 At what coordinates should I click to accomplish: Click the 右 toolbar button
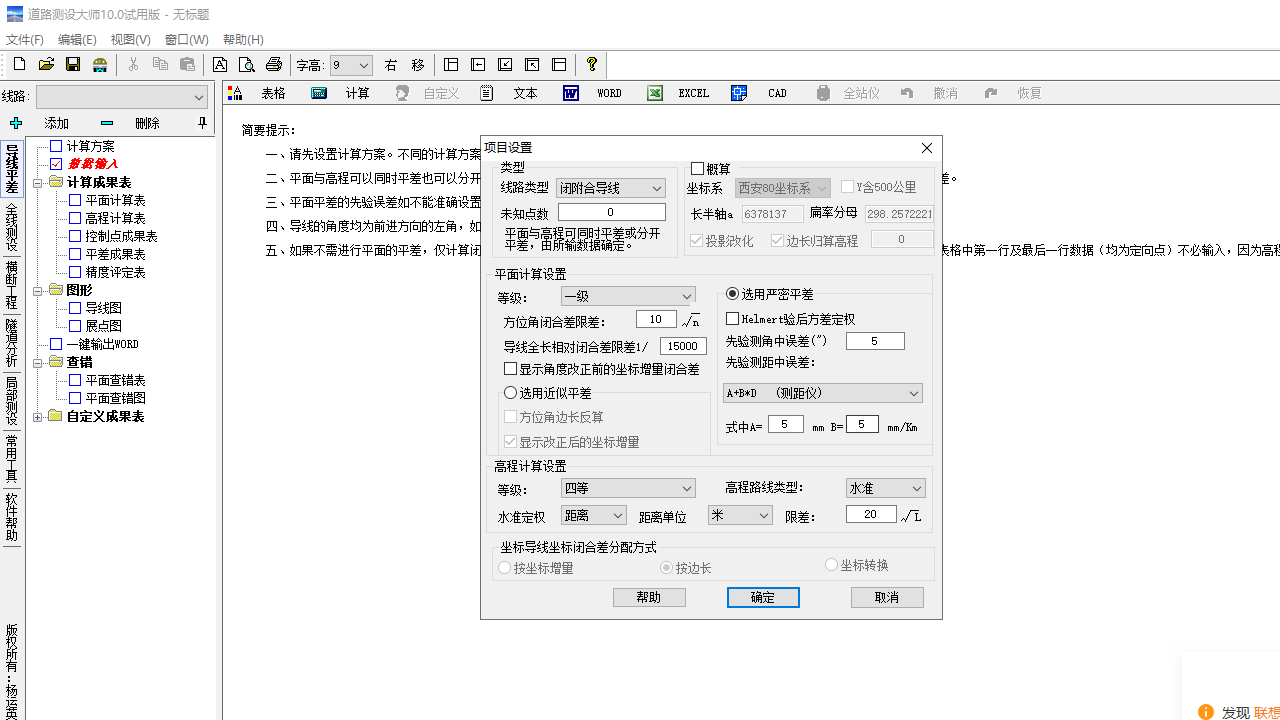391,65
